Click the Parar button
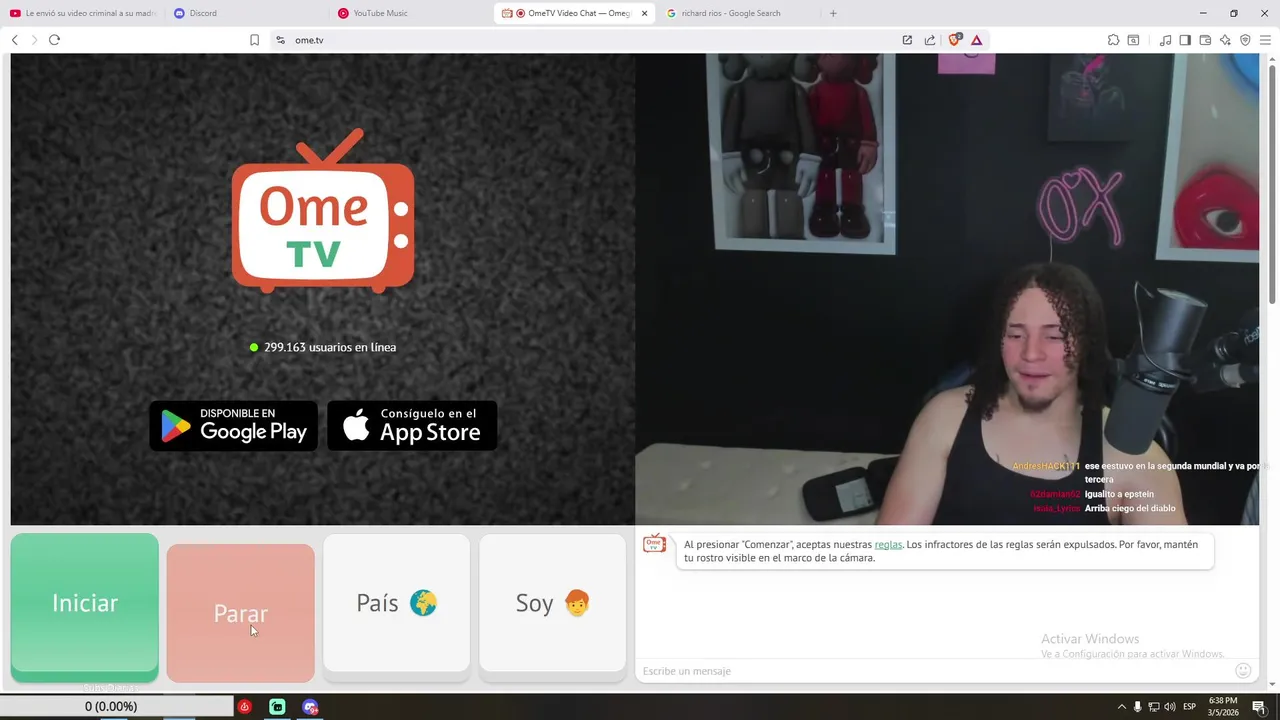Viewport: 1280px width, 720px height. (x=241, y=613)
